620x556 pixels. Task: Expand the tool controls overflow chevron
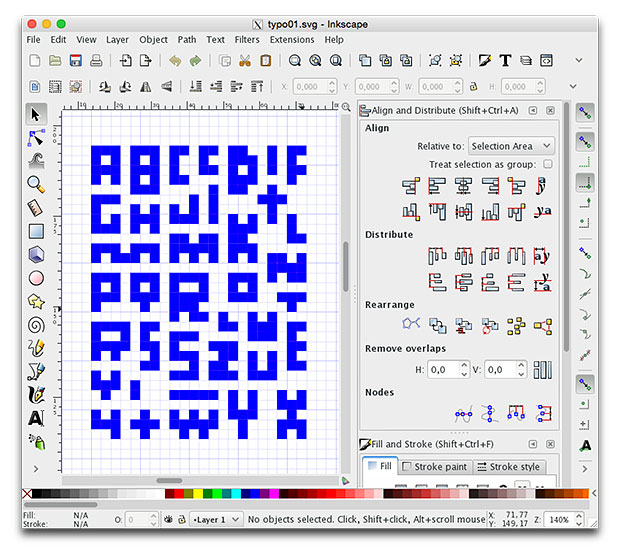[x=573, y=86]
